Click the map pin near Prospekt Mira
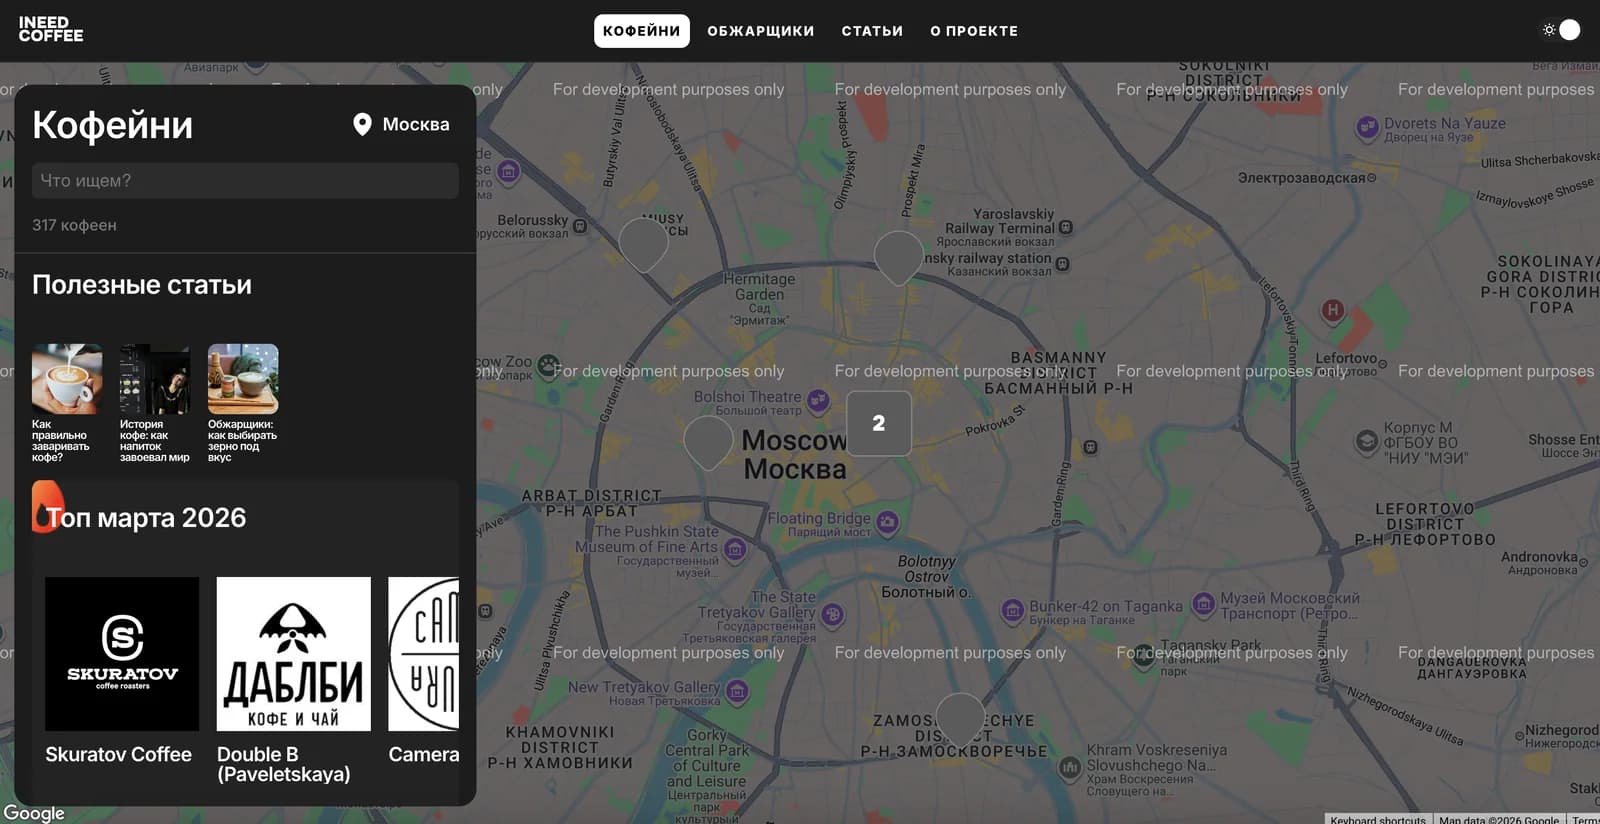The image size is (1600, 824). (x=898, y=256)
